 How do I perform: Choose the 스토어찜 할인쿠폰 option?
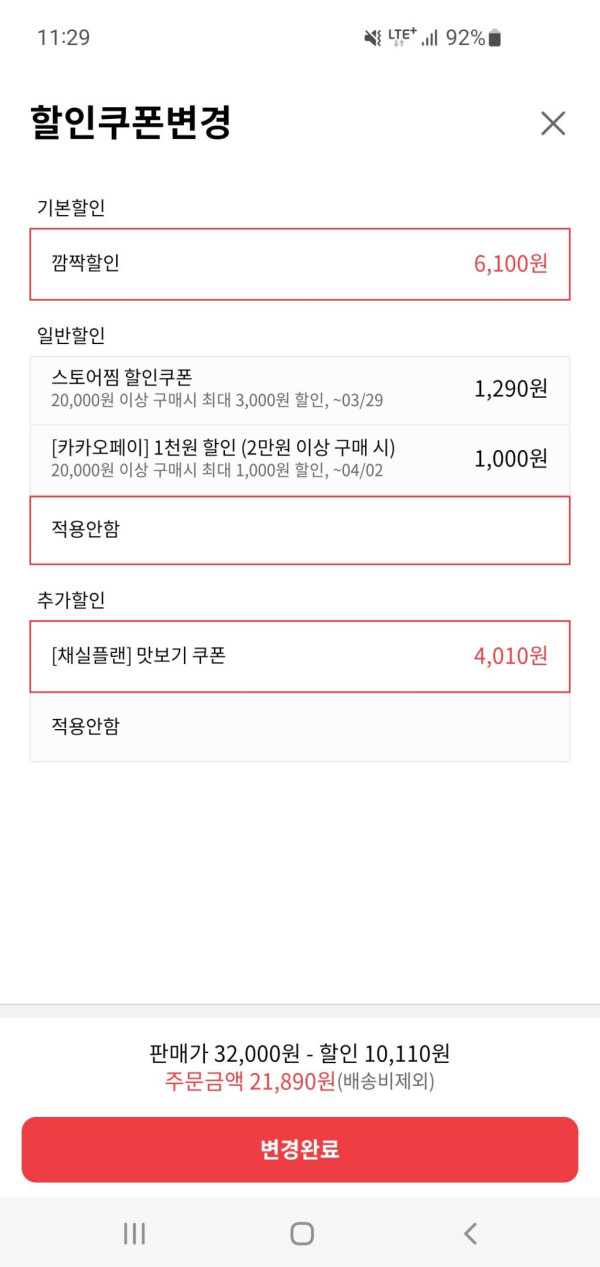click(300, 389)
